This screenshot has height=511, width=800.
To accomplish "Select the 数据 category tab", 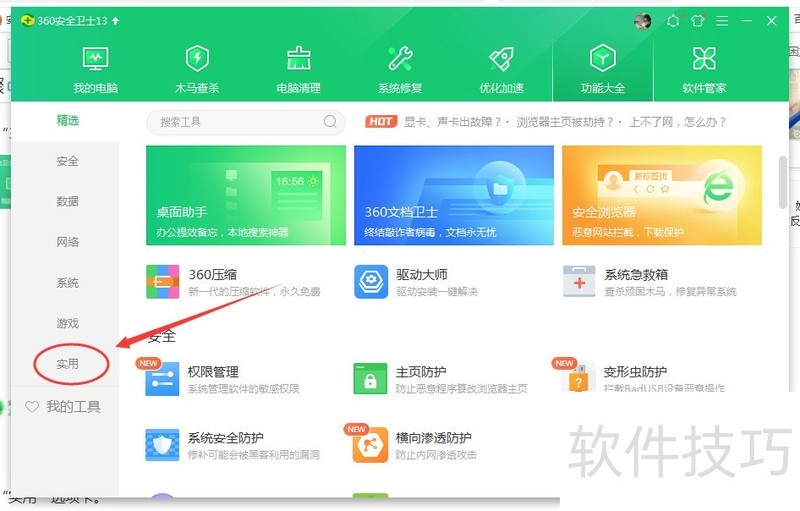I will [67, 201].
